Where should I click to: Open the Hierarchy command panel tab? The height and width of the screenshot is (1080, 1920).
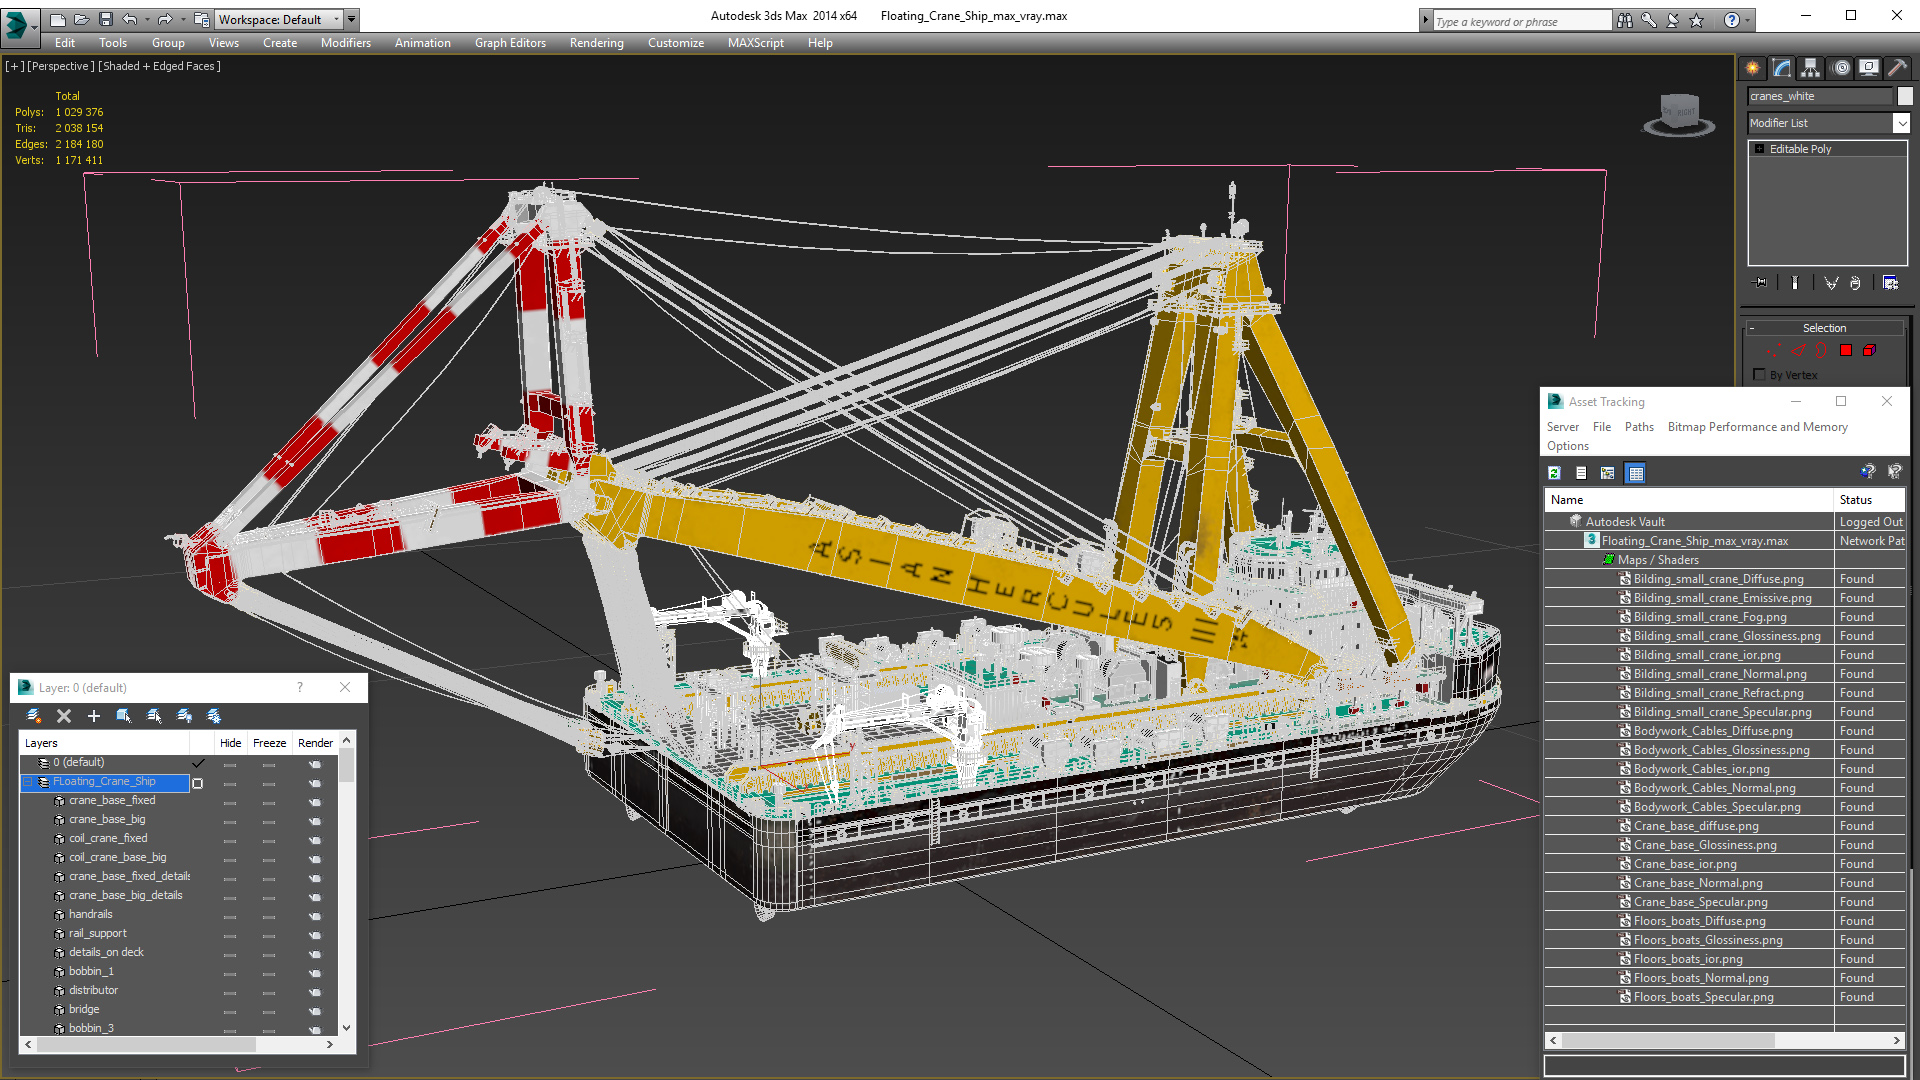pyautogui.click(x=1810, y=68)
